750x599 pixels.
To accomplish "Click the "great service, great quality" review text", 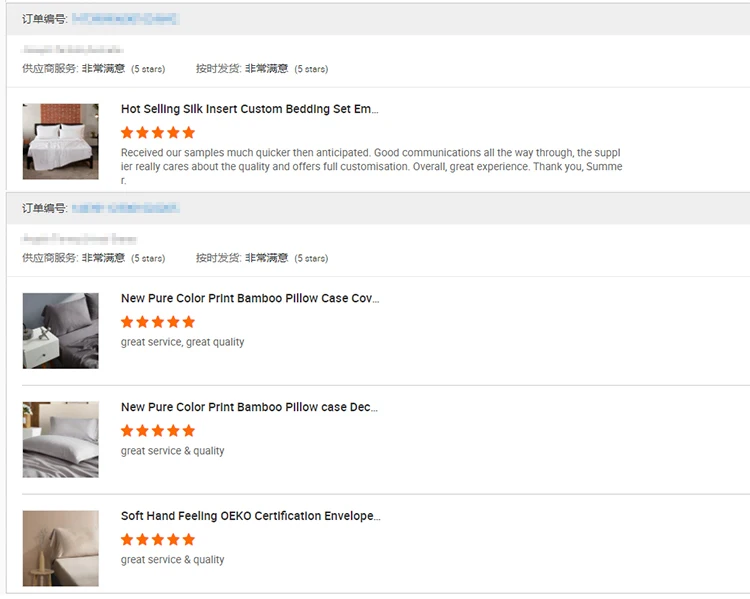I will pos(182,342).
